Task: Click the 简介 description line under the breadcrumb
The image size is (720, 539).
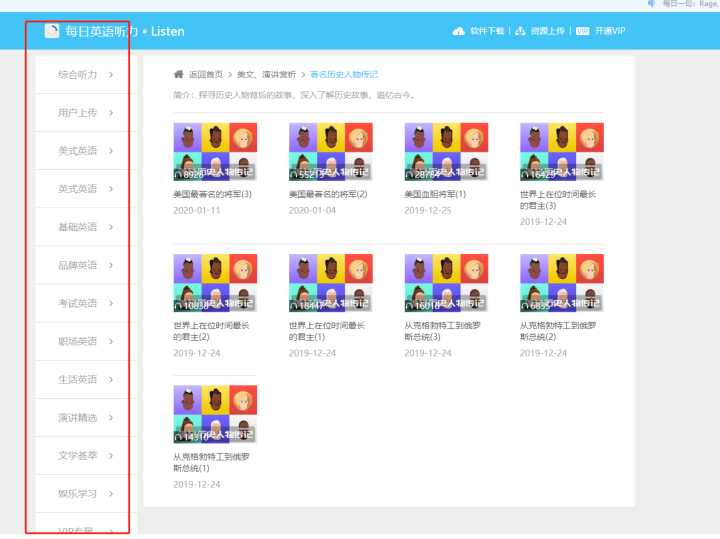Action: (294, 95)
